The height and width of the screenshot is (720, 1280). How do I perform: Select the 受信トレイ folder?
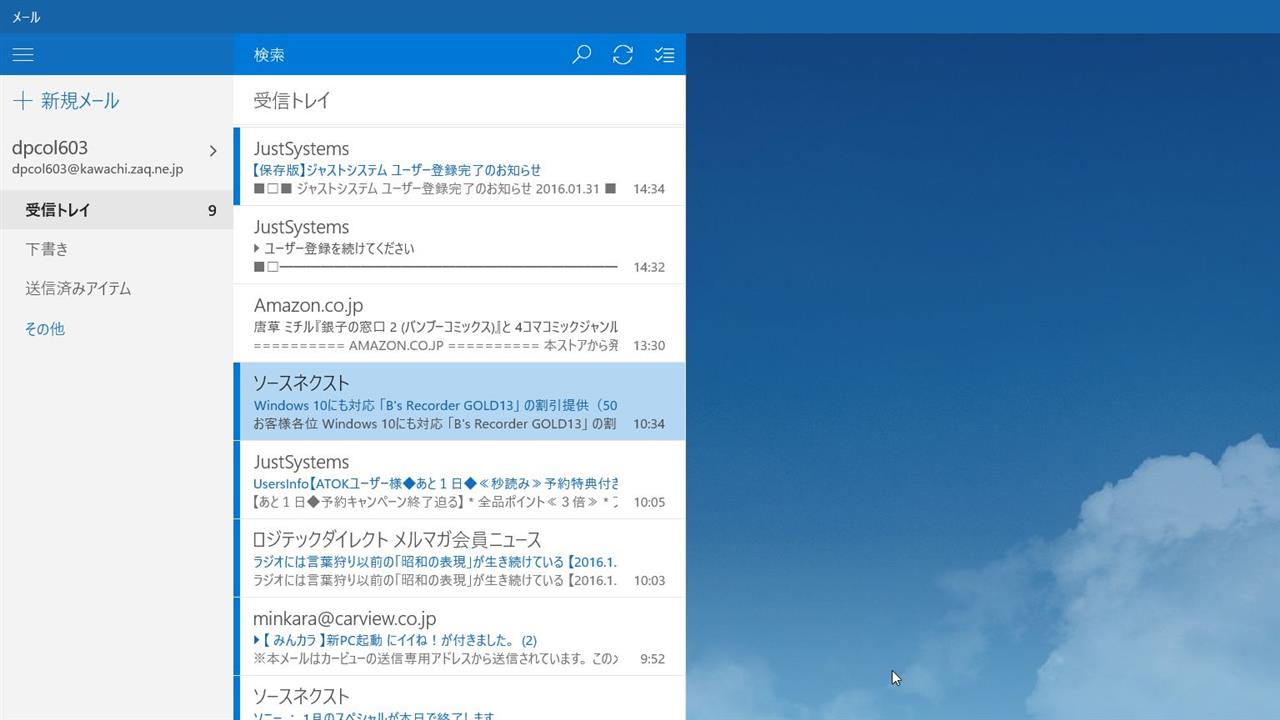(x=116, y=210)
